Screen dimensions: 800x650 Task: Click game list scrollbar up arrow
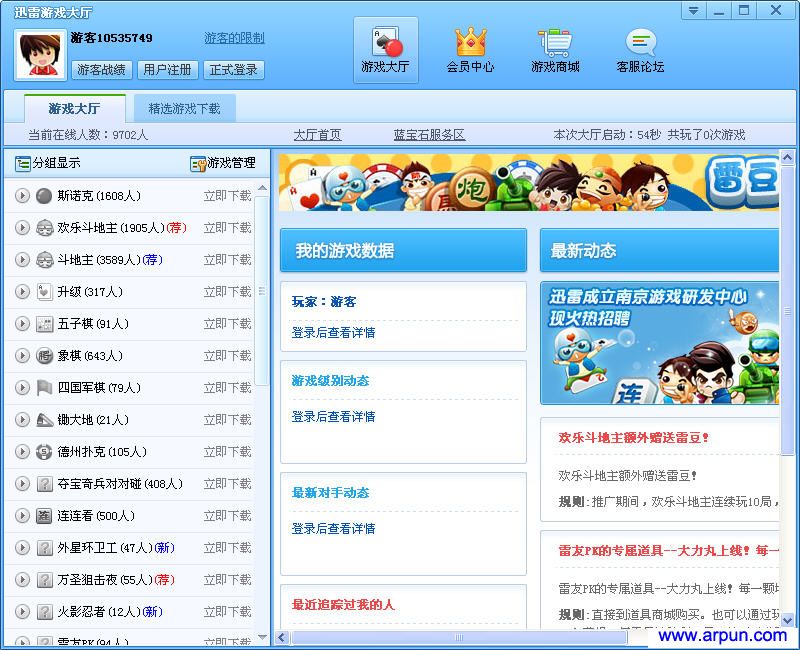pyautogui.click(x=262, y=188)
